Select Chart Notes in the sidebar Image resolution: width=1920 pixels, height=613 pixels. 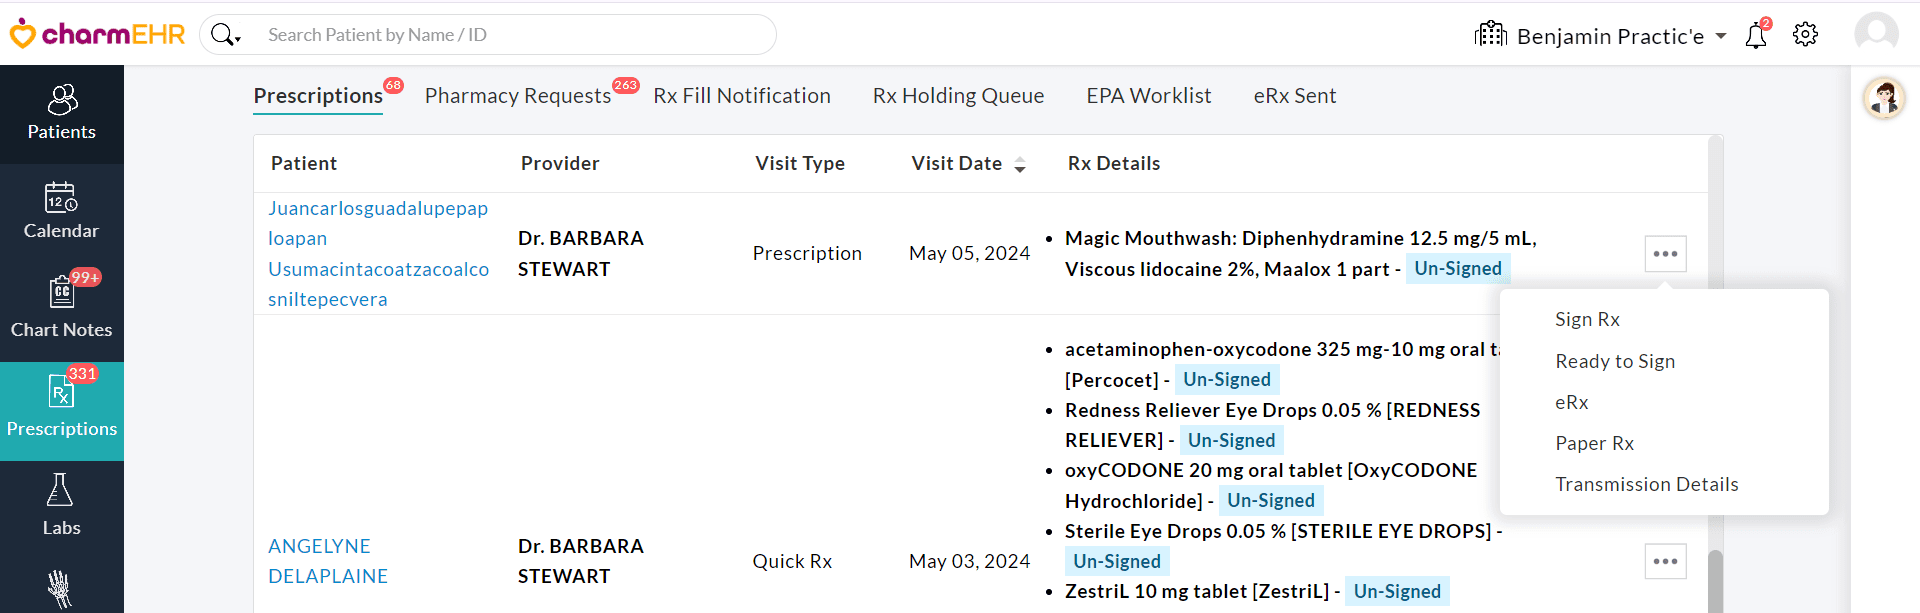(x=61, y=310)
